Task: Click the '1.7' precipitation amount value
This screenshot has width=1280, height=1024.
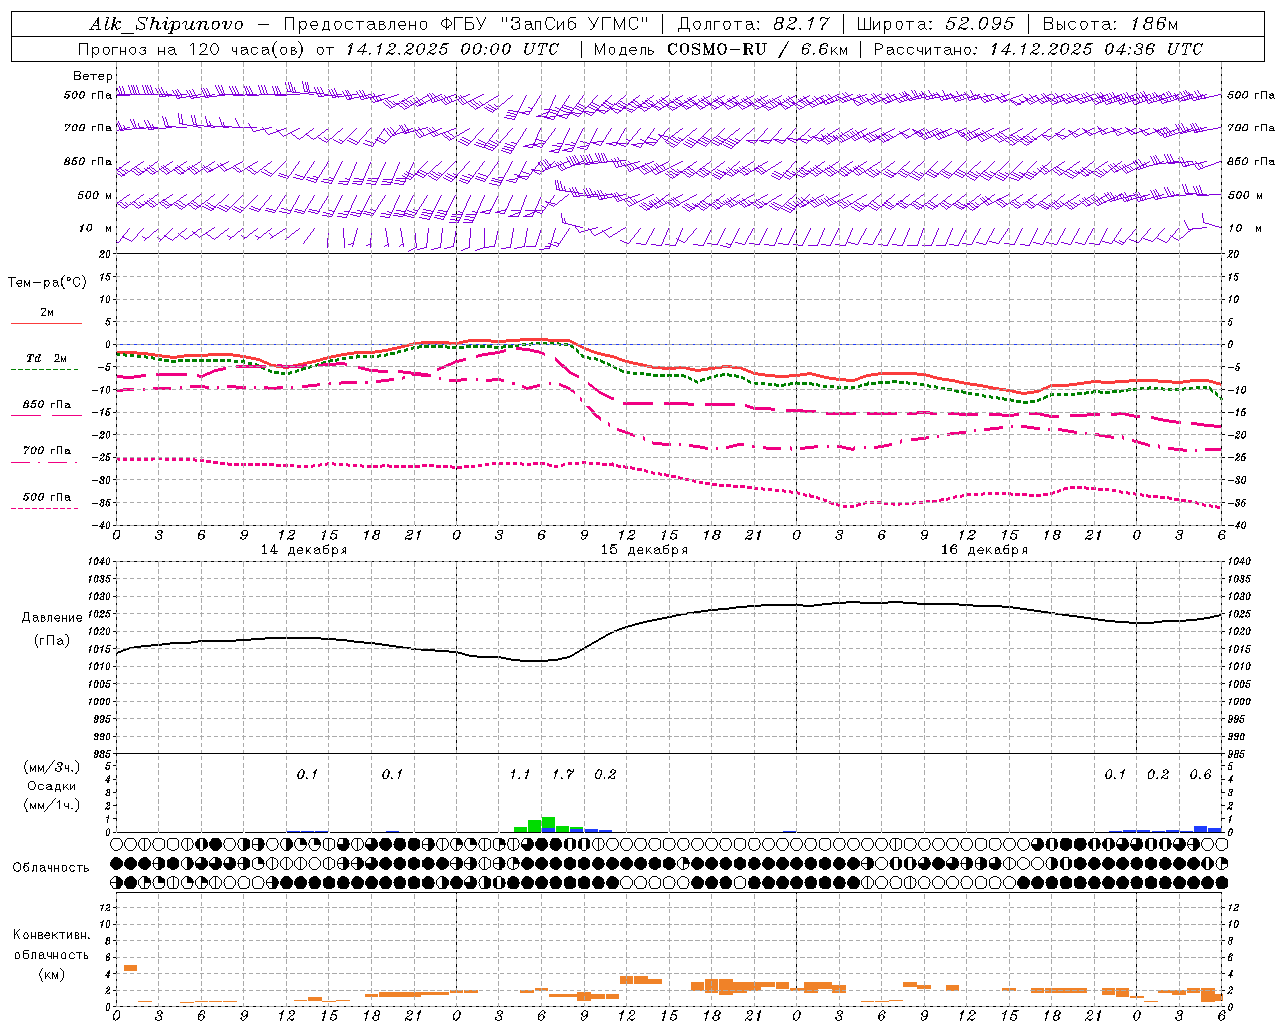Action: [563, 774]
